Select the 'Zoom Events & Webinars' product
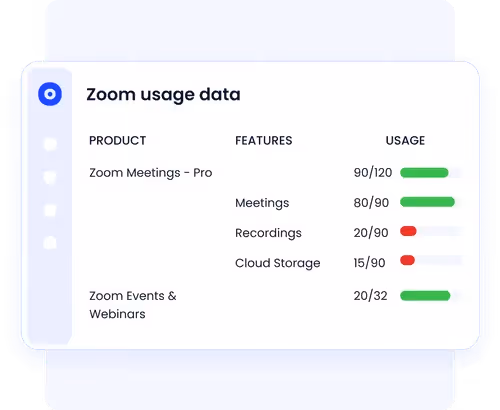Viewport: 500px width, 410px height. click(x=133, y=305)
